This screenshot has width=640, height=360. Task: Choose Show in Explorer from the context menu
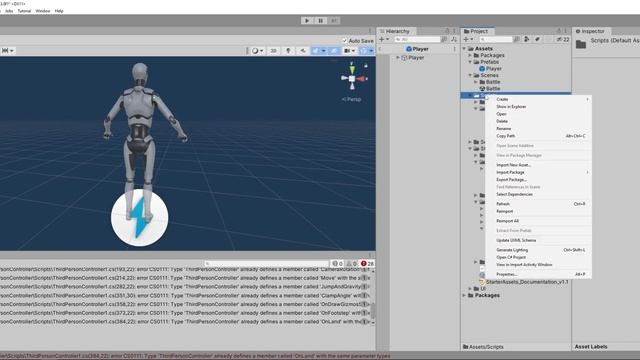(x=538, y=107)
